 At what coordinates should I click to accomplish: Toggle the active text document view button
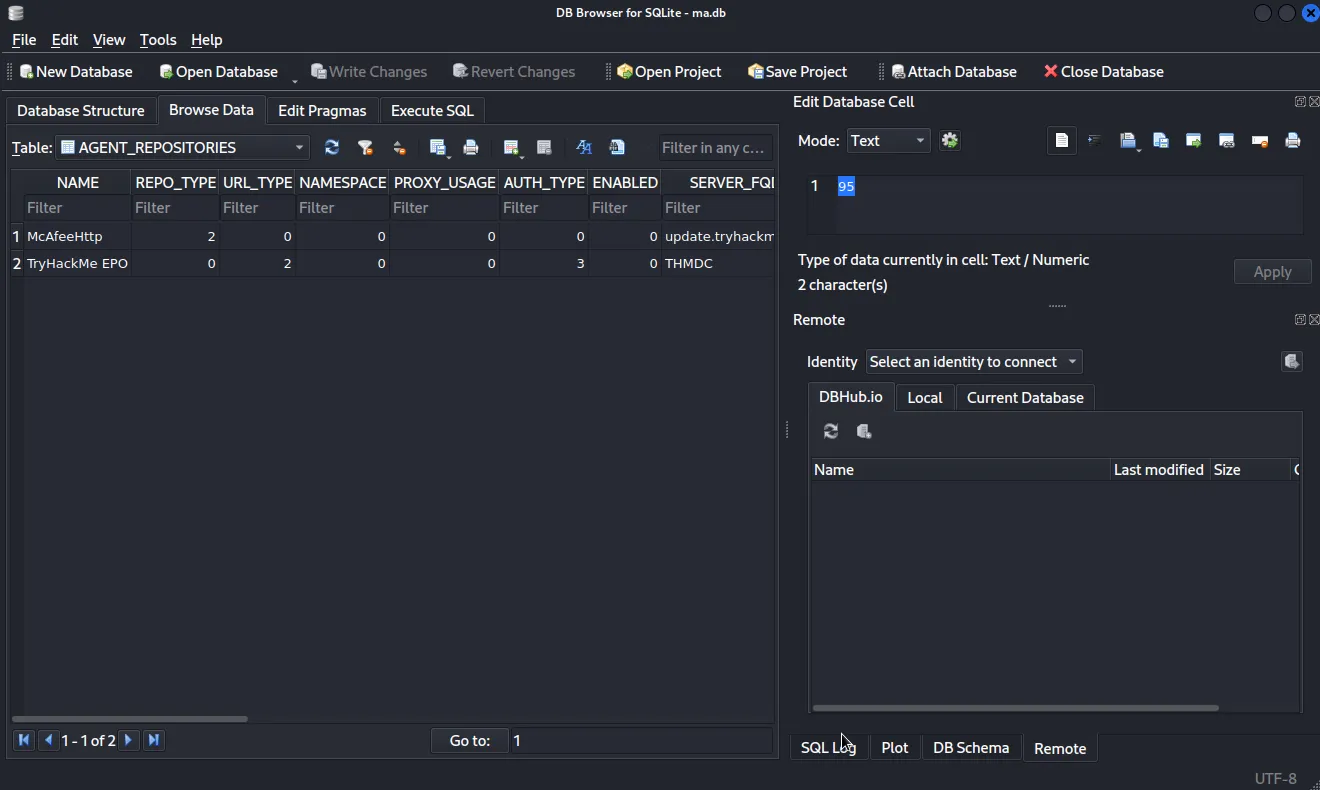[1062, 141]
